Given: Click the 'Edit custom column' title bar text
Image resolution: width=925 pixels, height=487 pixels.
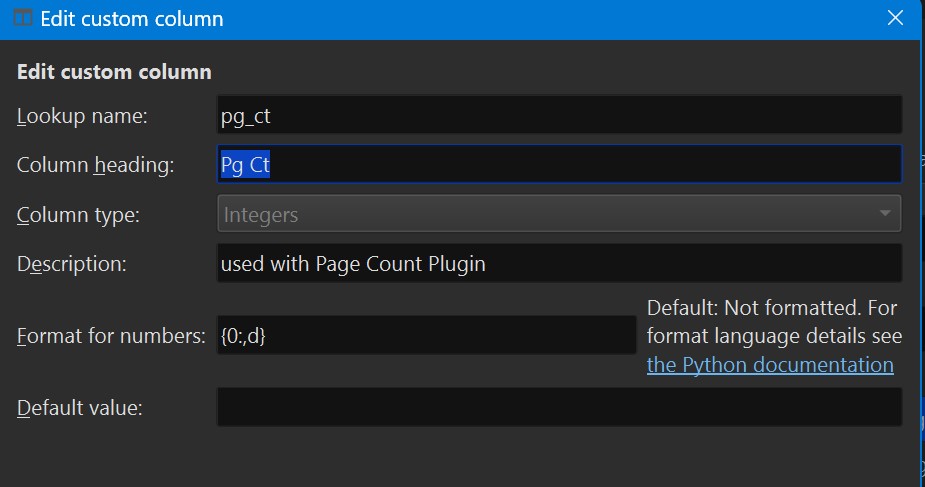Looking at the screenshot, I should pyautogui.click(x=132, y=18).
